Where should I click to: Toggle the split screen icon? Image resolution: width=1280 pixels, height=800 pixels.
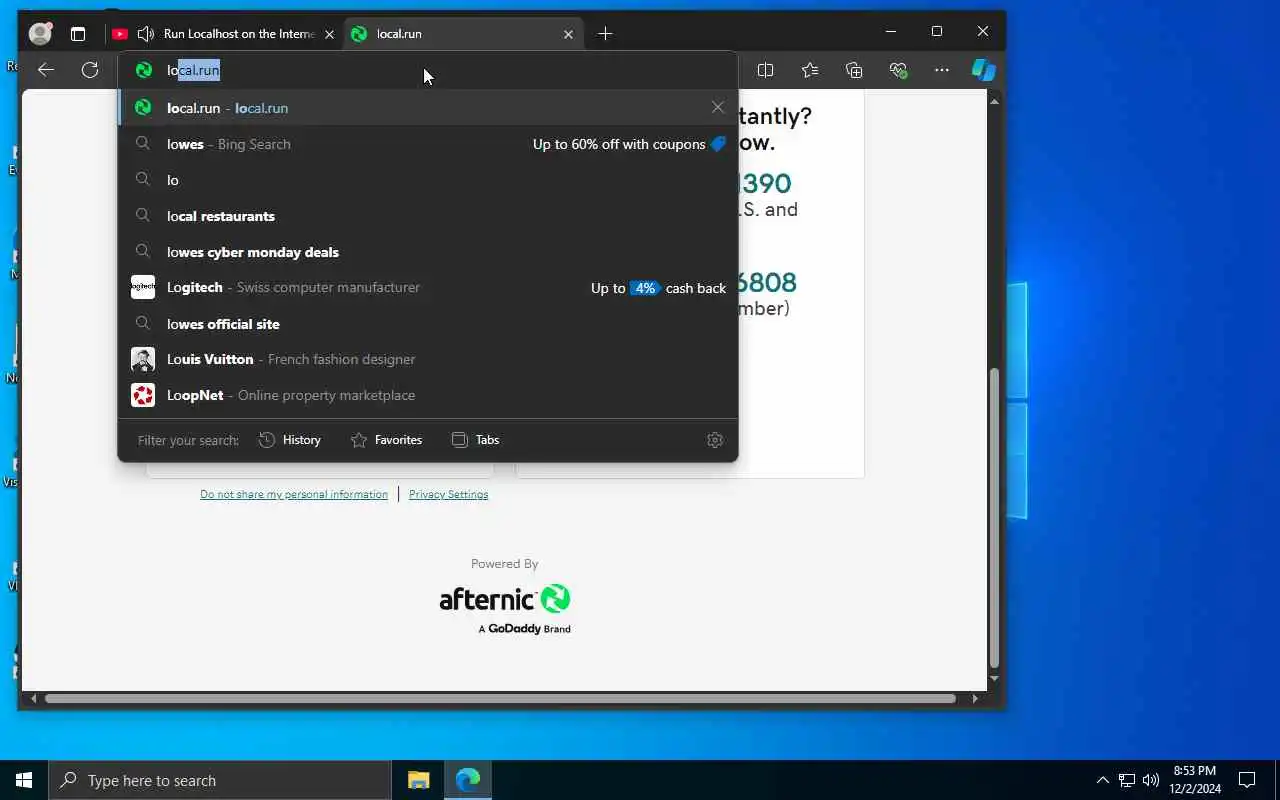click(765, 70)
